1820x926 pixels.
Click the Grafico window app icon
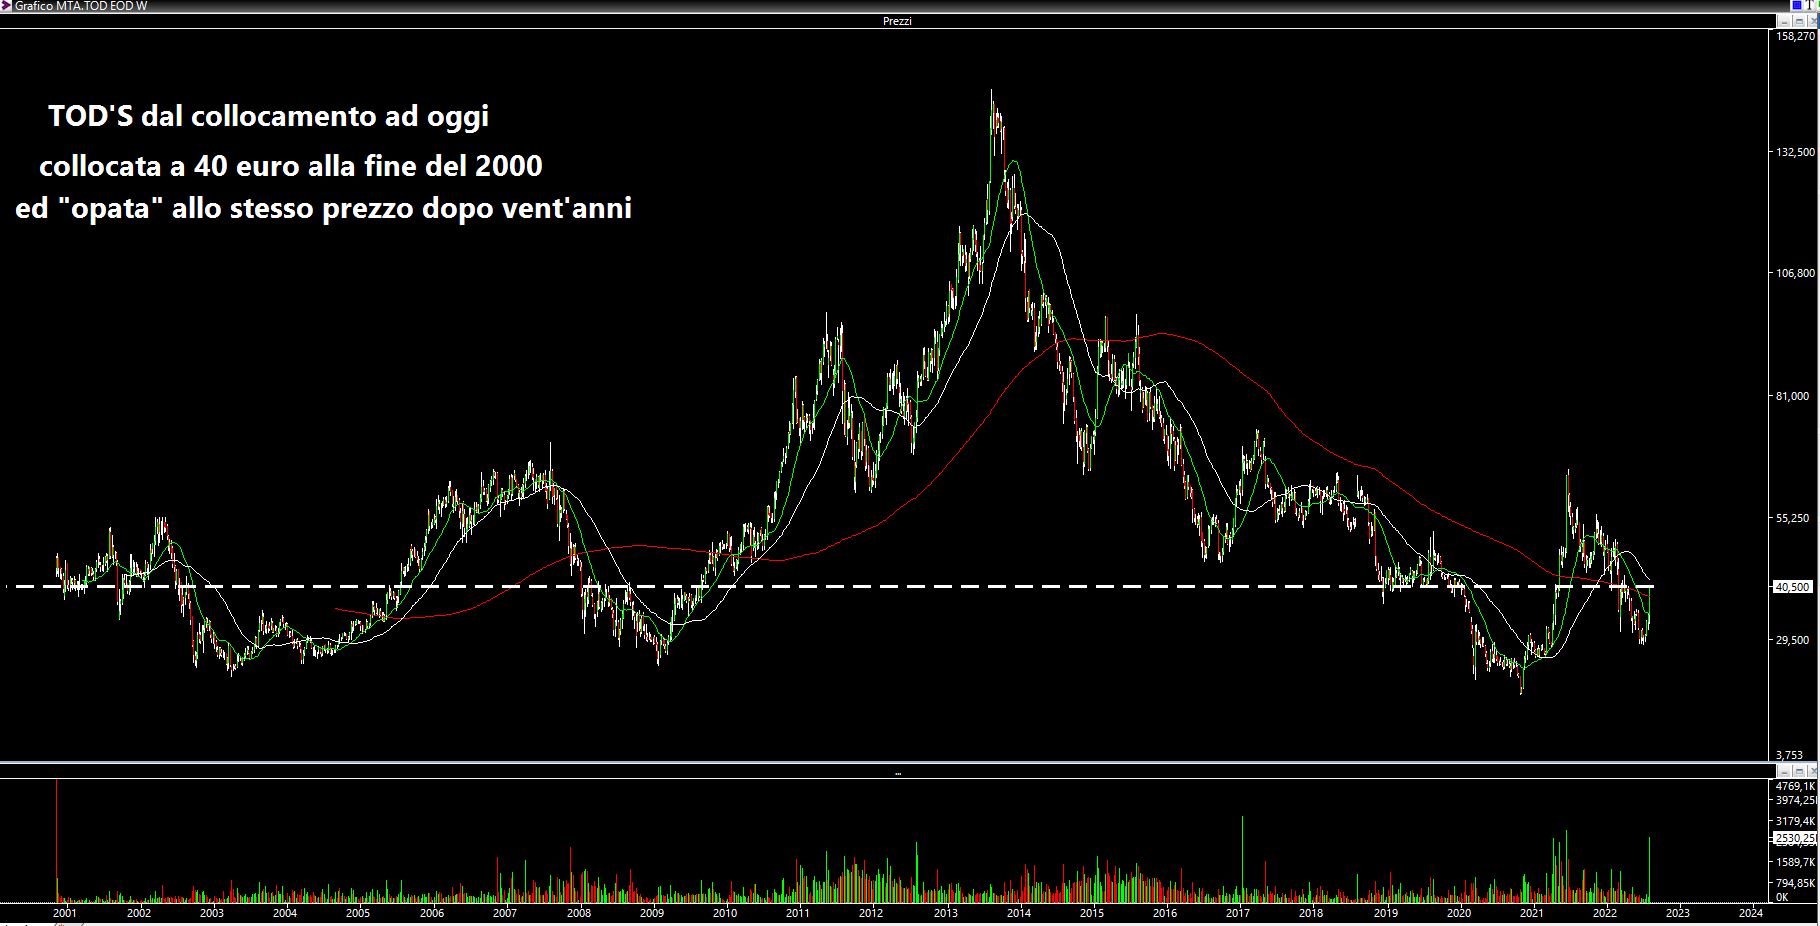(x=6, y=6)
